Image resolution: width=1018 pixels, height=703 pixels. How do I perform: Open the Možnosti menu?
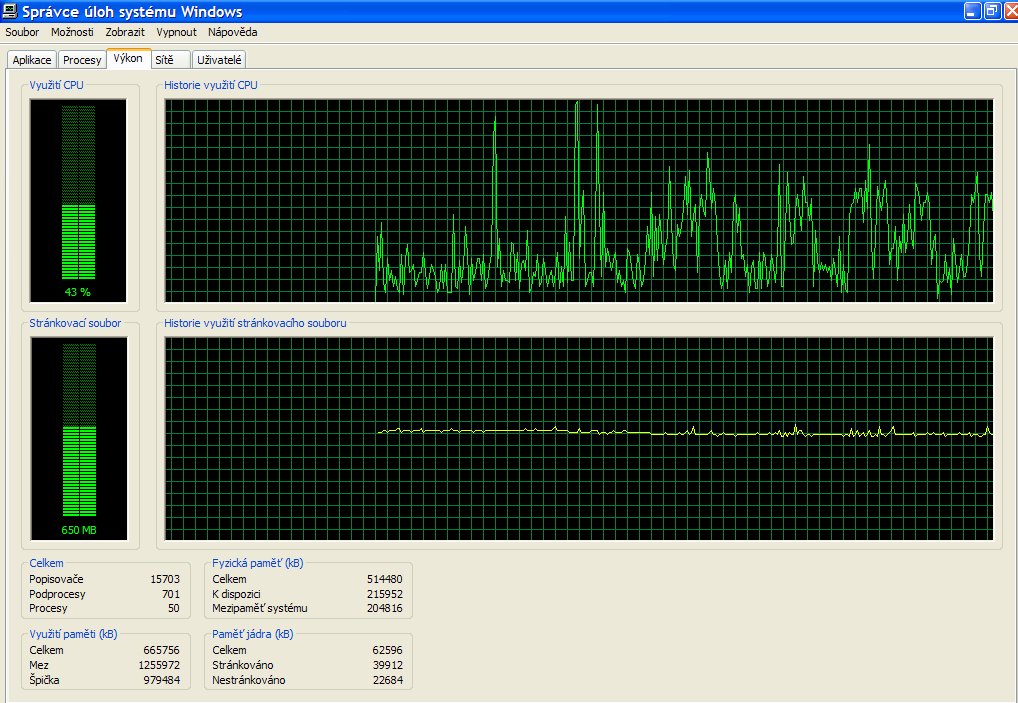[72, 32]
